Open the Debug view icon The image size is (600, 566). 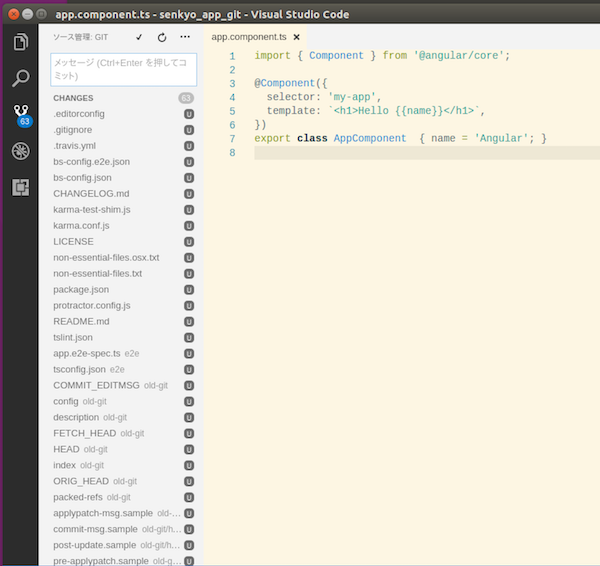pos(21,151)
